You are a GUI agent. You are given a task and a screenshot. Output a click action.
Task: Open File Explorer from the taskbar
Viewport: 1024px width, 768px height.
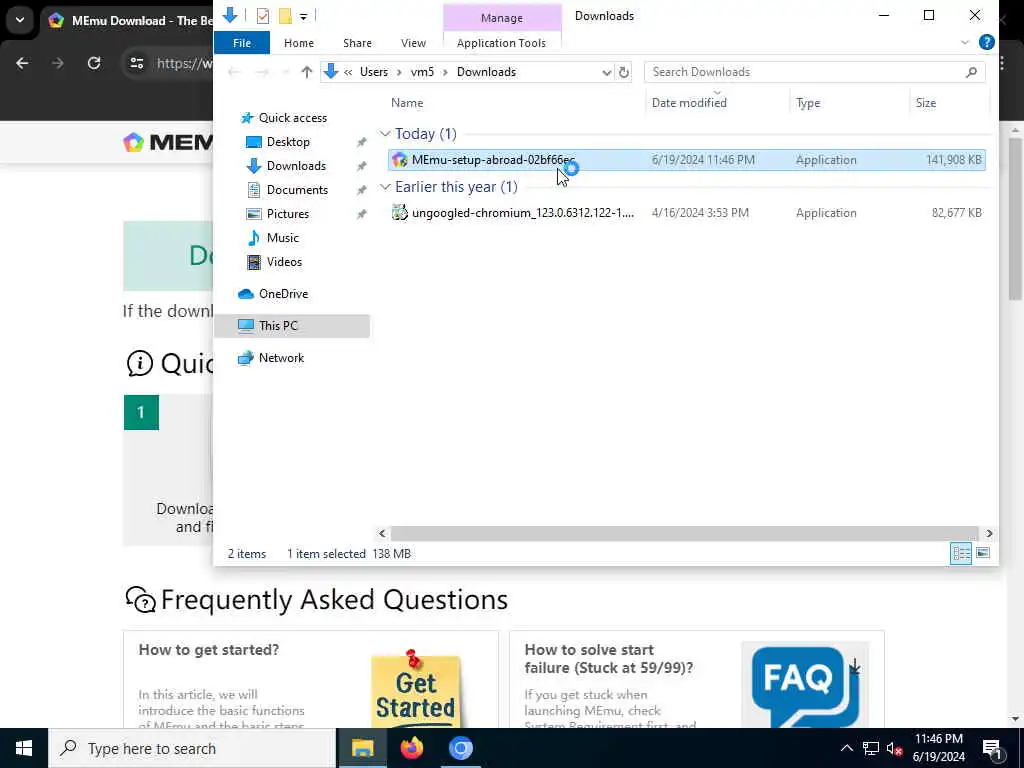(362, 748)
